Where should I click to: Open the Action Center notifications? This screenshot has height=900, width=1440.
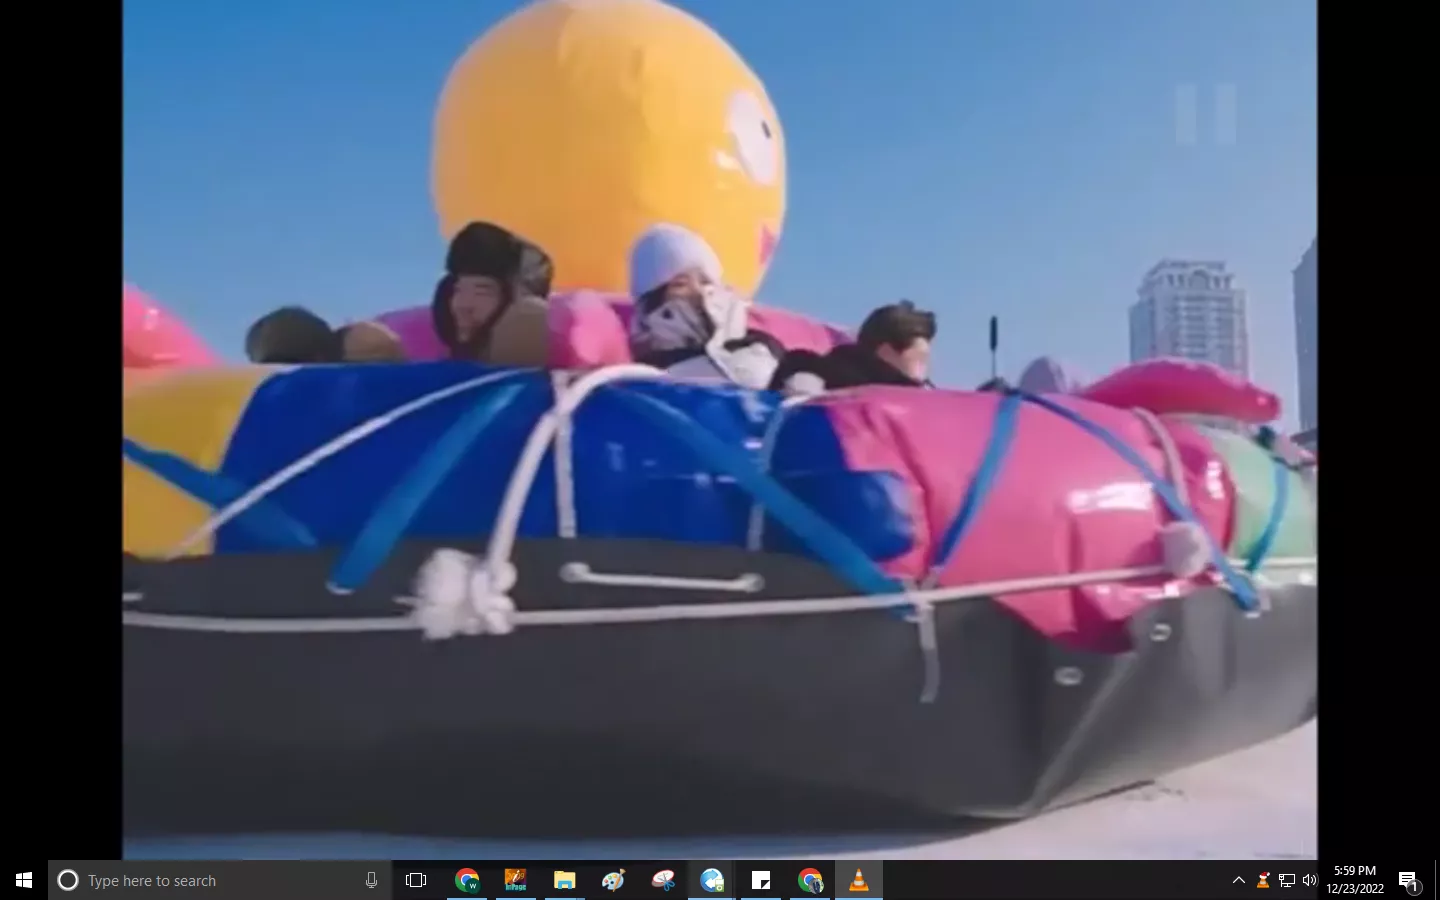coord(1408,880)
